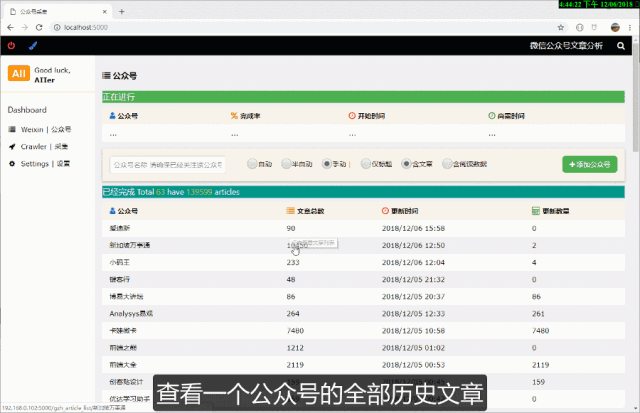Open a new browser tab

point(122,11)
